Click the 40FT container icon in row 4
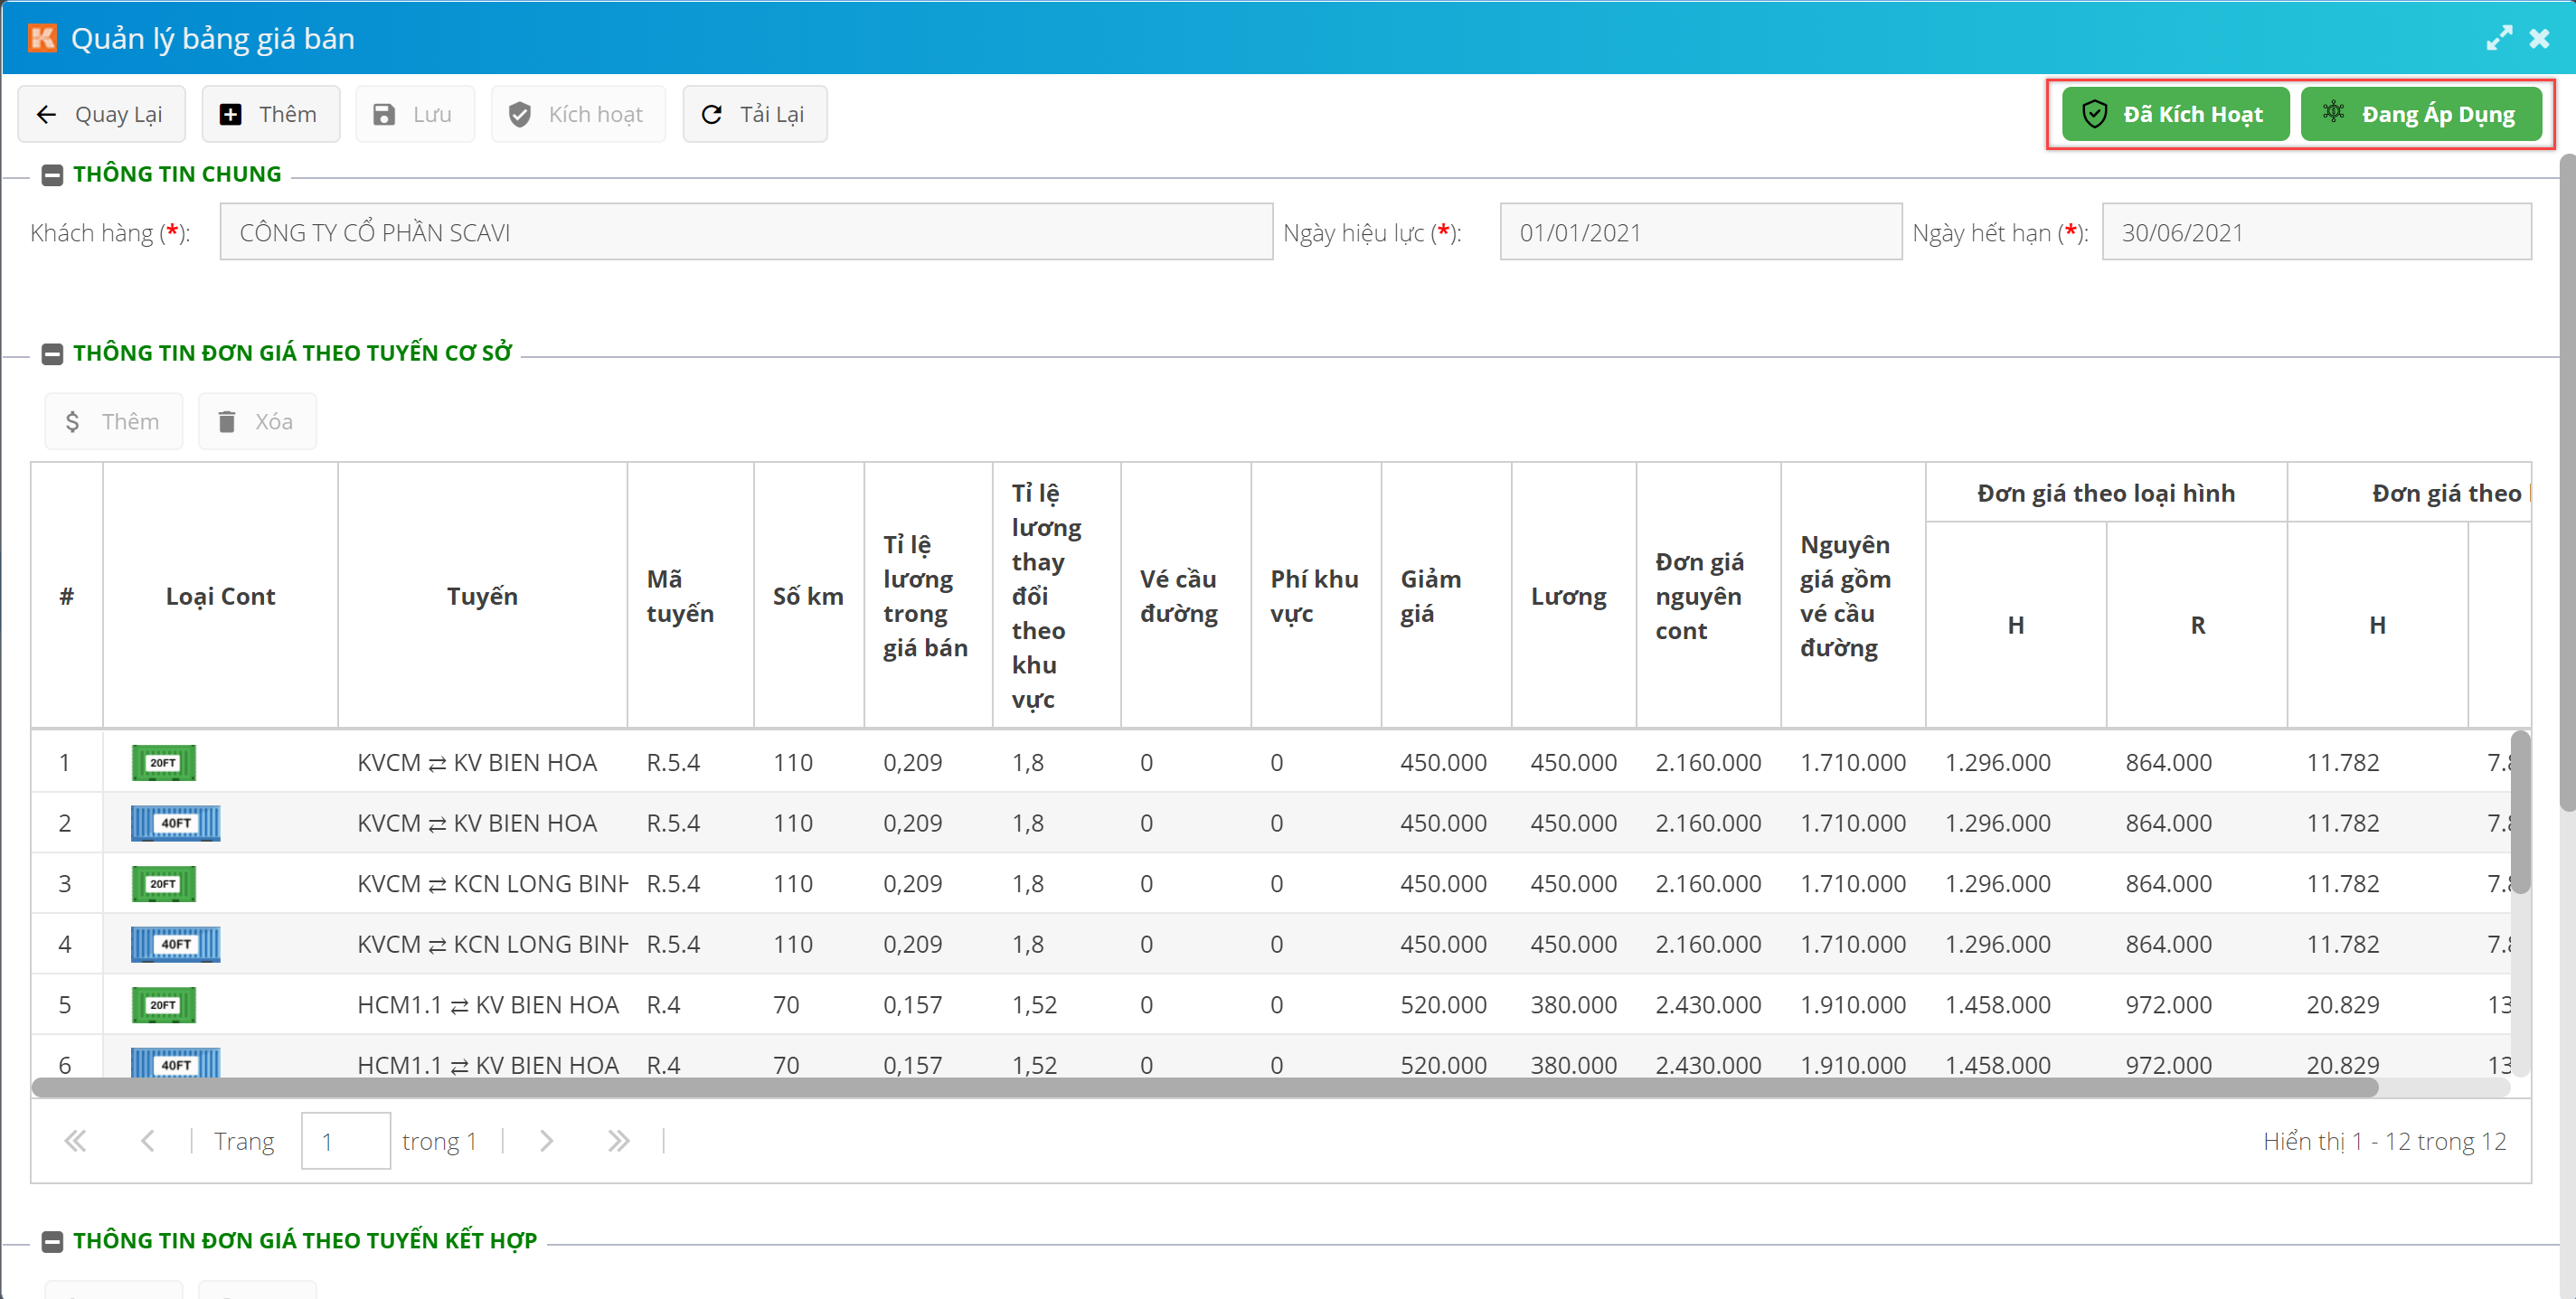Image resolution: width=2576 pixels, height=1299 pixels. pos(175,943)
